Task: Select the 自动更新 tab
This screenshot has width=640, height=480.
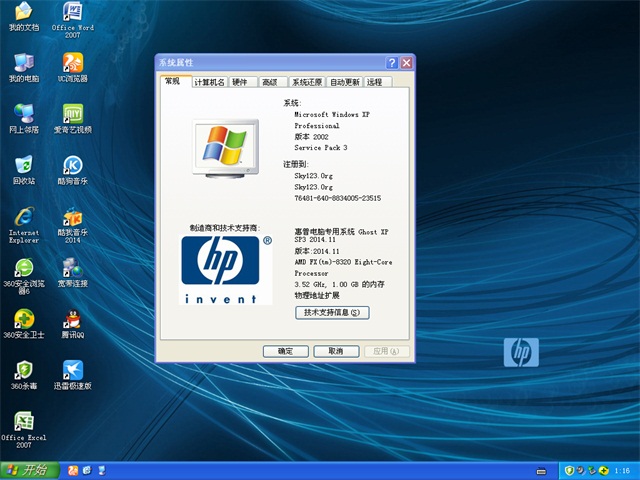Action: click(x=345, y=82)
